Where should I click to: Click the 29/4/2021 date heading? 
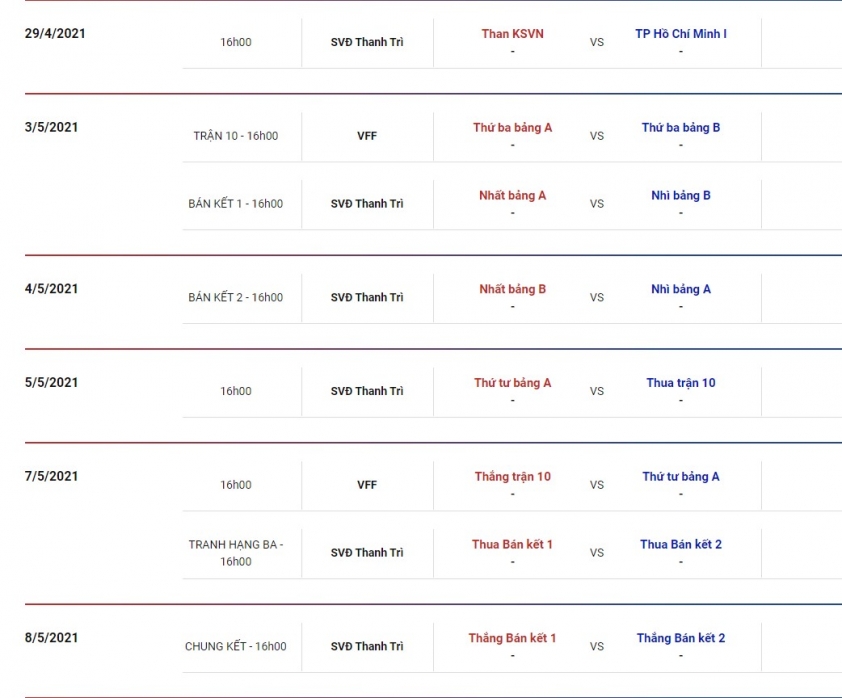(55, 33)
